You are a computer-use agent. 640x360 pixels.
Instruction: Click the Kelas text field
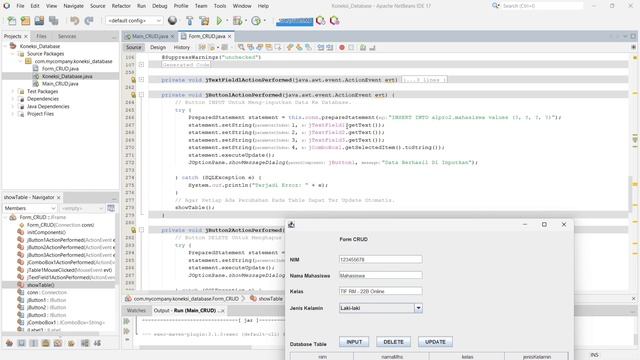tap(380, 291)
